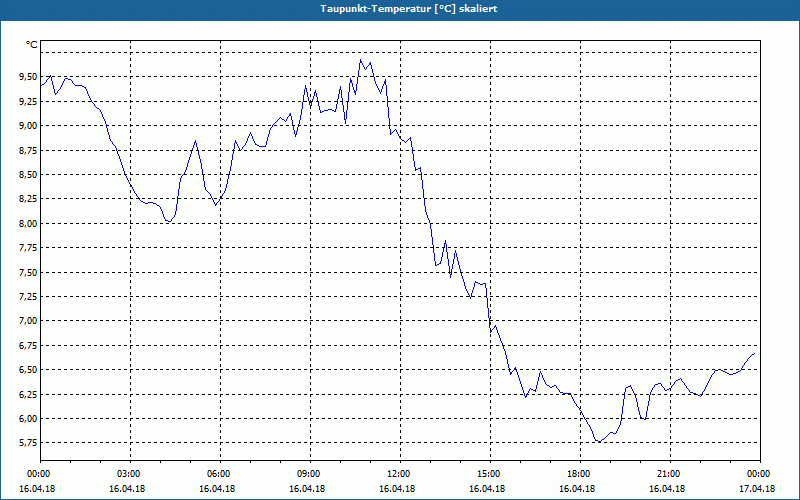
Task: Click the y-axis label '8,75'
Action: click(28, 150)
